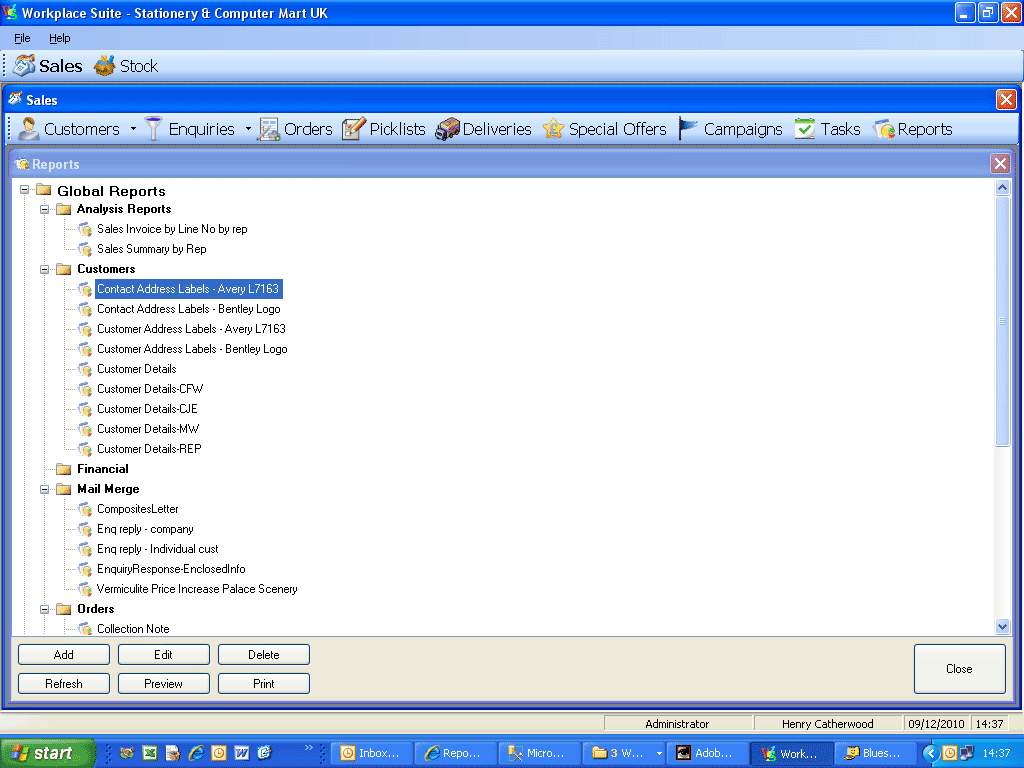
Task: Open the Stock module icon
Action: click(104, 65)
